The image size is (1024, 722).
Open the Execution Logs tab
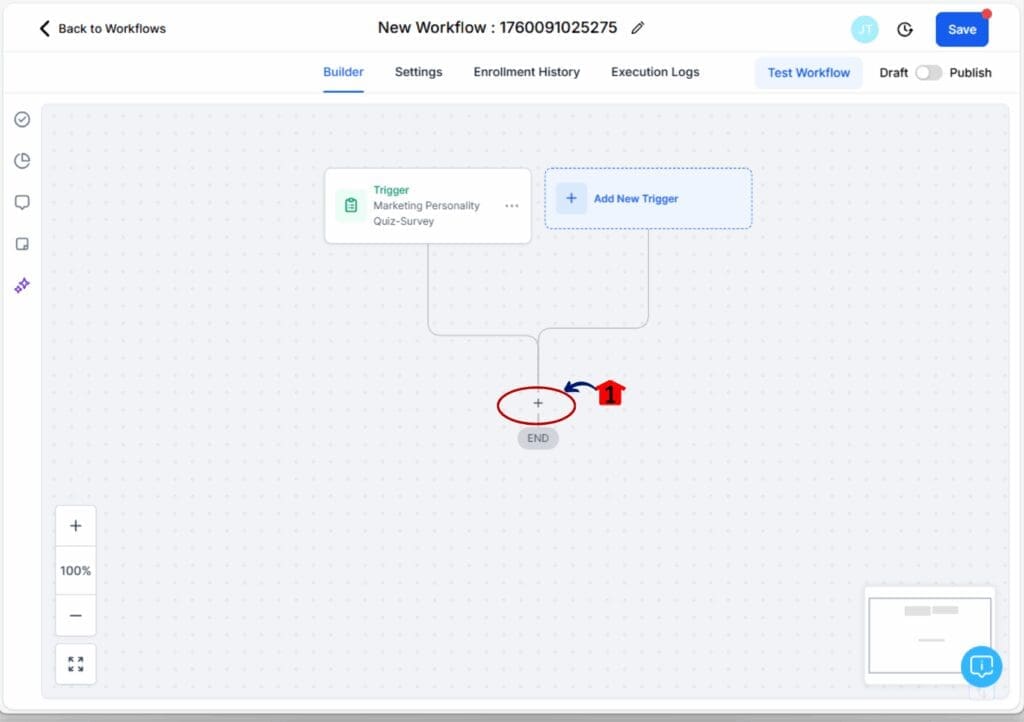pos(655,72)
